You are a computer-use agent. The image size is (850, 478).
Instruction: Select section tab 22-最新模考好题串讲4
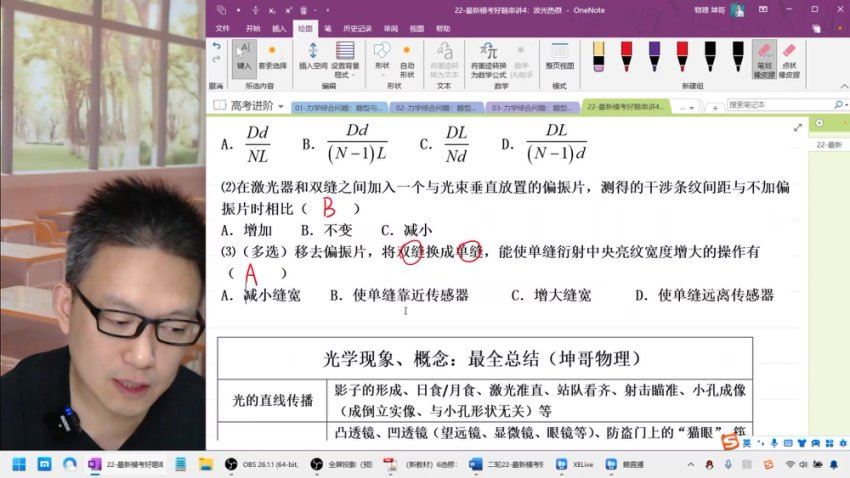click(625, 106)
